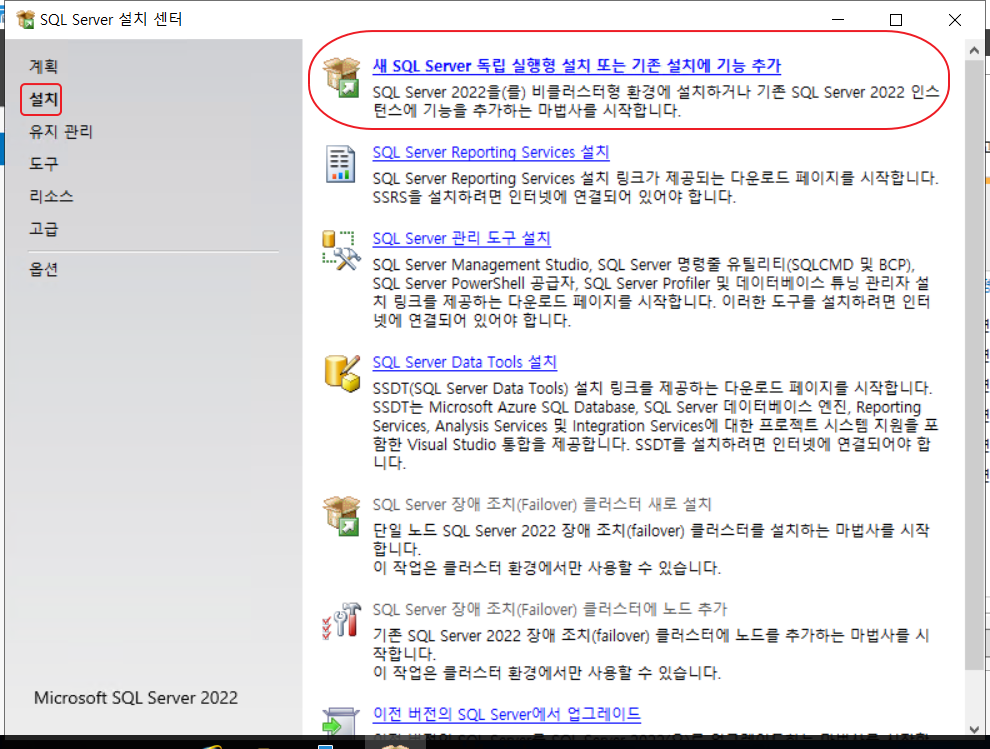Click the upgrade from previous version arrow icon

click(x=340, y=722)
